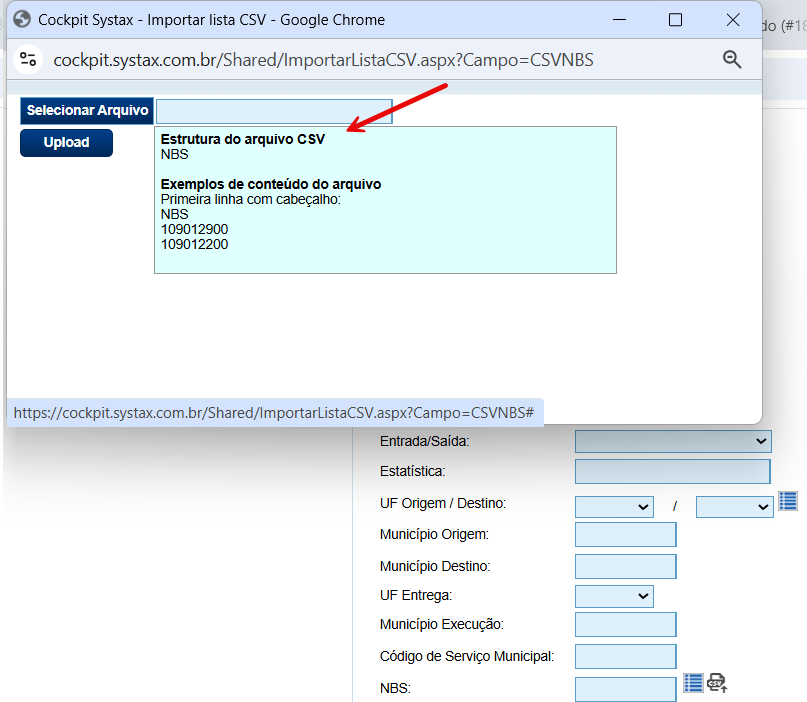Close the Importar lista CSV popup window
807x702 pixels.
click(733, 20)
